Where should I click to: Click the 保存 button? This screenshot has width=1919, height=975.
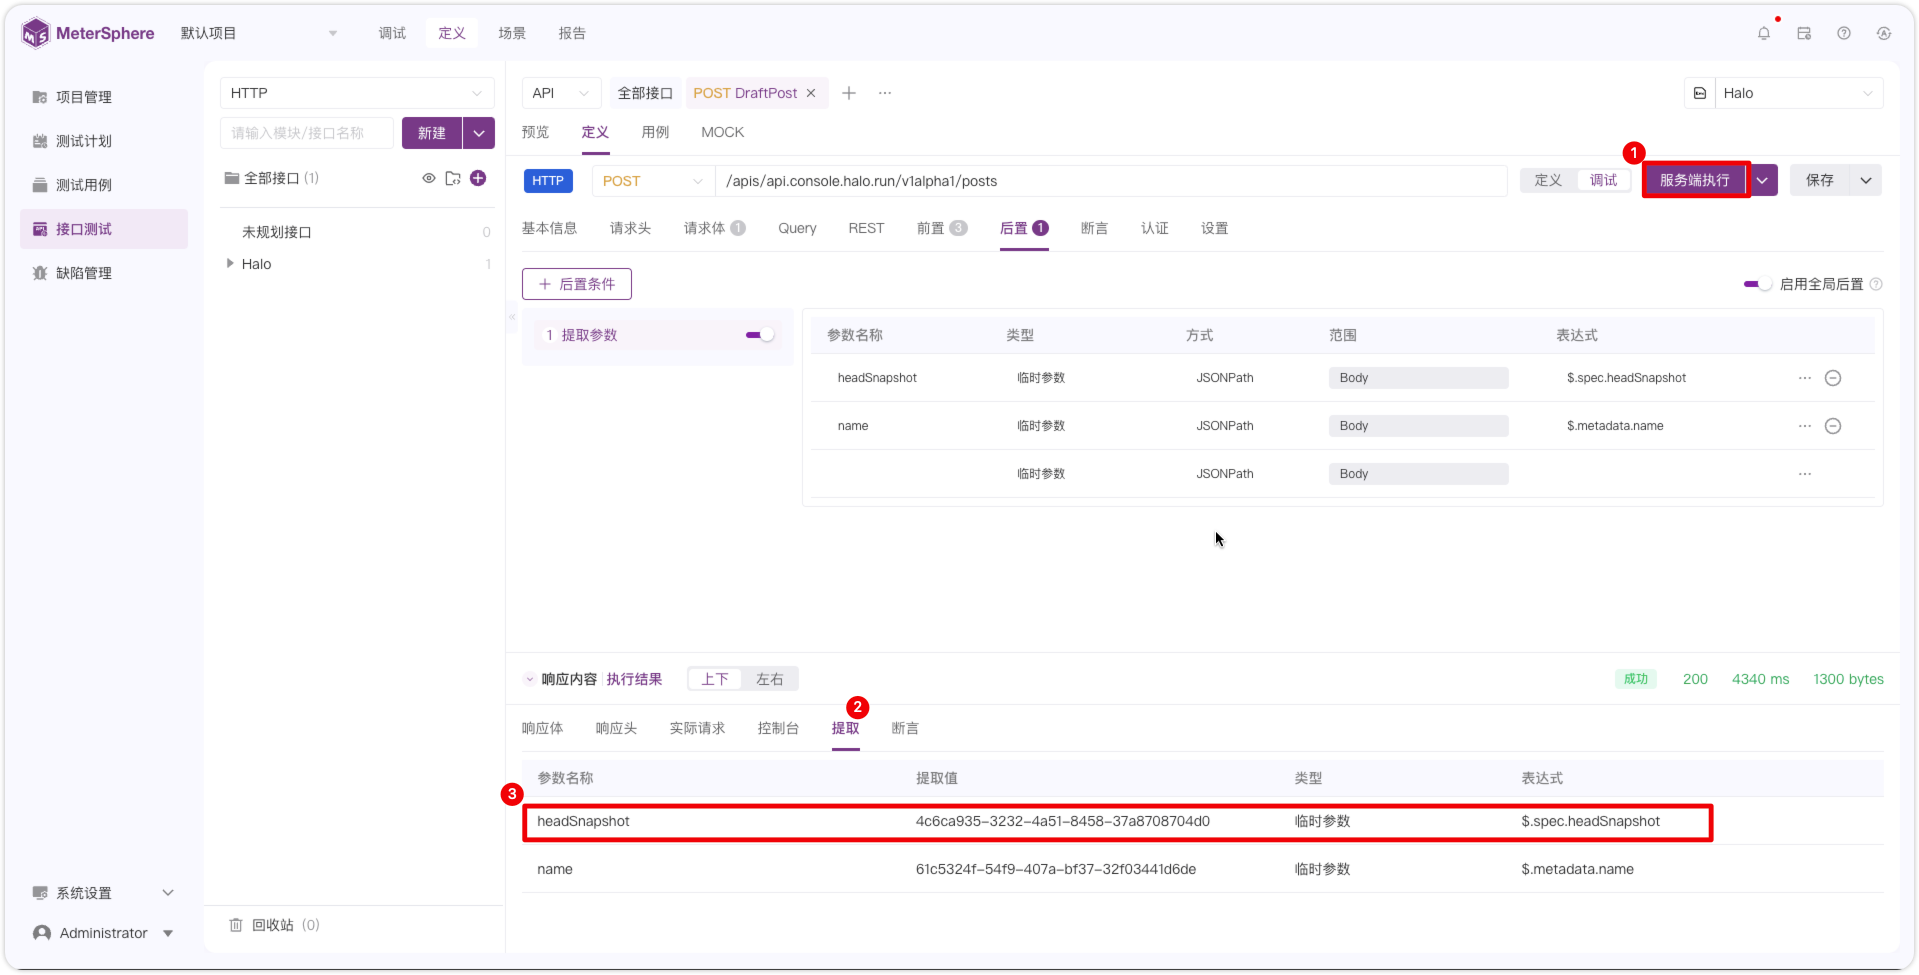[1820, 180]
